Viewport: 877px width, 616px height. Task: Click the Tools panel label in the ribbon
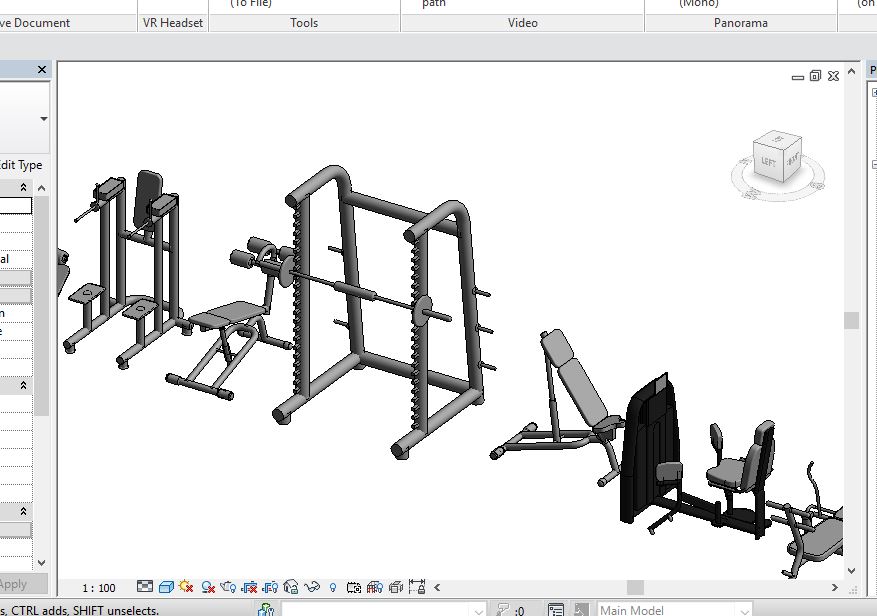[303, 22]
